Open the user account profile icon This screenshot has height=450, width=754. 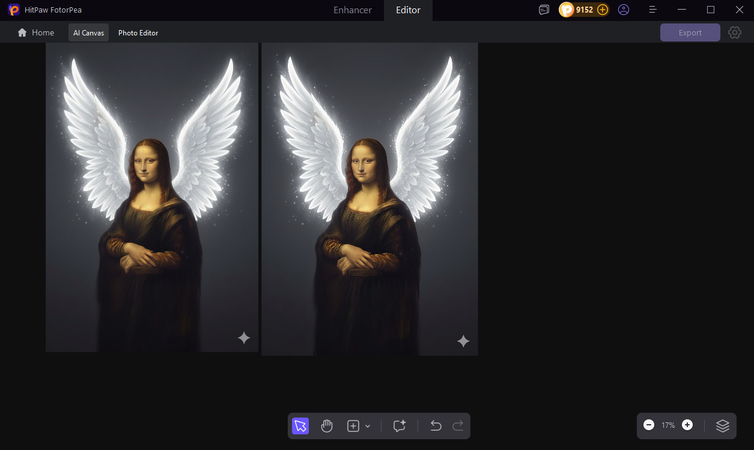tap(624, 10)
